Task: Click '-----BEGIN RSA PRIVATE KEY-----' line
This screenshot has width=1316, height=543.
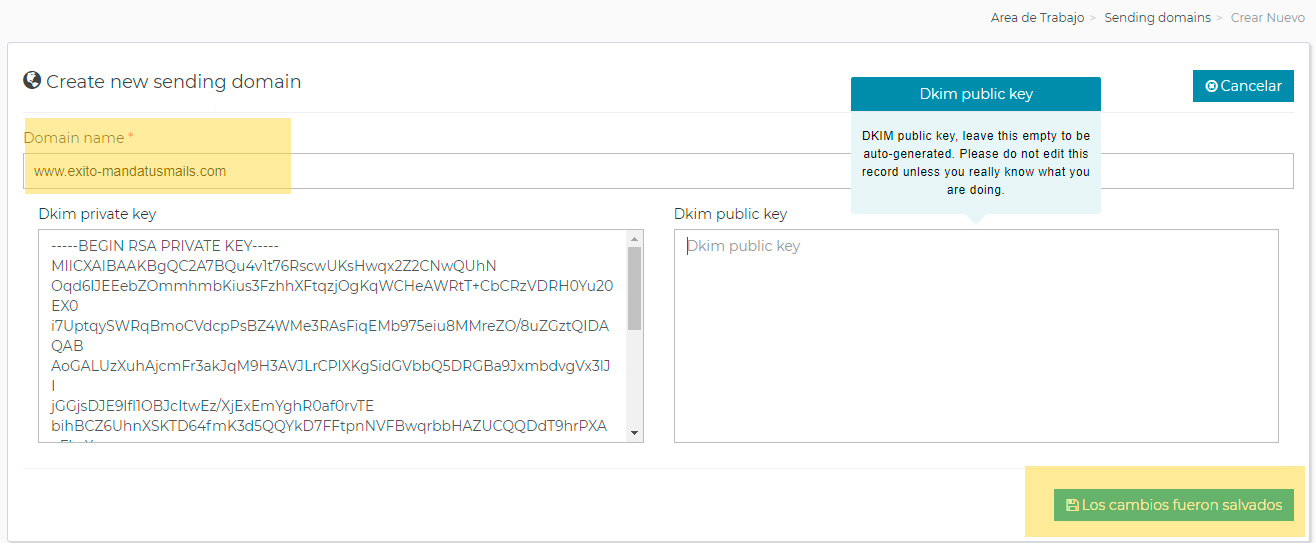Action: 164,246
